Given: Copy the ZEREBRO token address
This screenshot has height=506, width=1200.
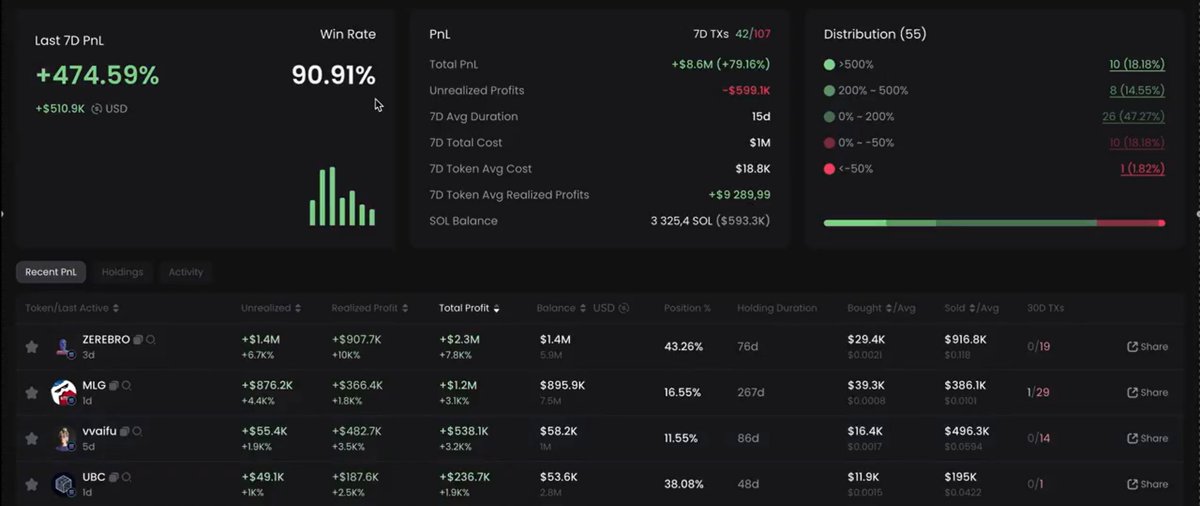Looking at the screenshot, I should point(139,340).
